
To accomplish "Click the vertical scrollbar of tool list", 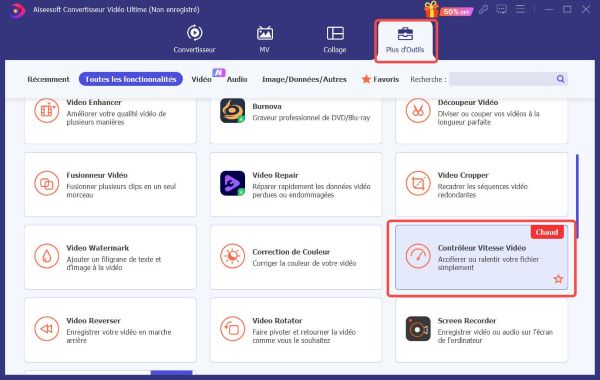I will (x=577, y=197).
